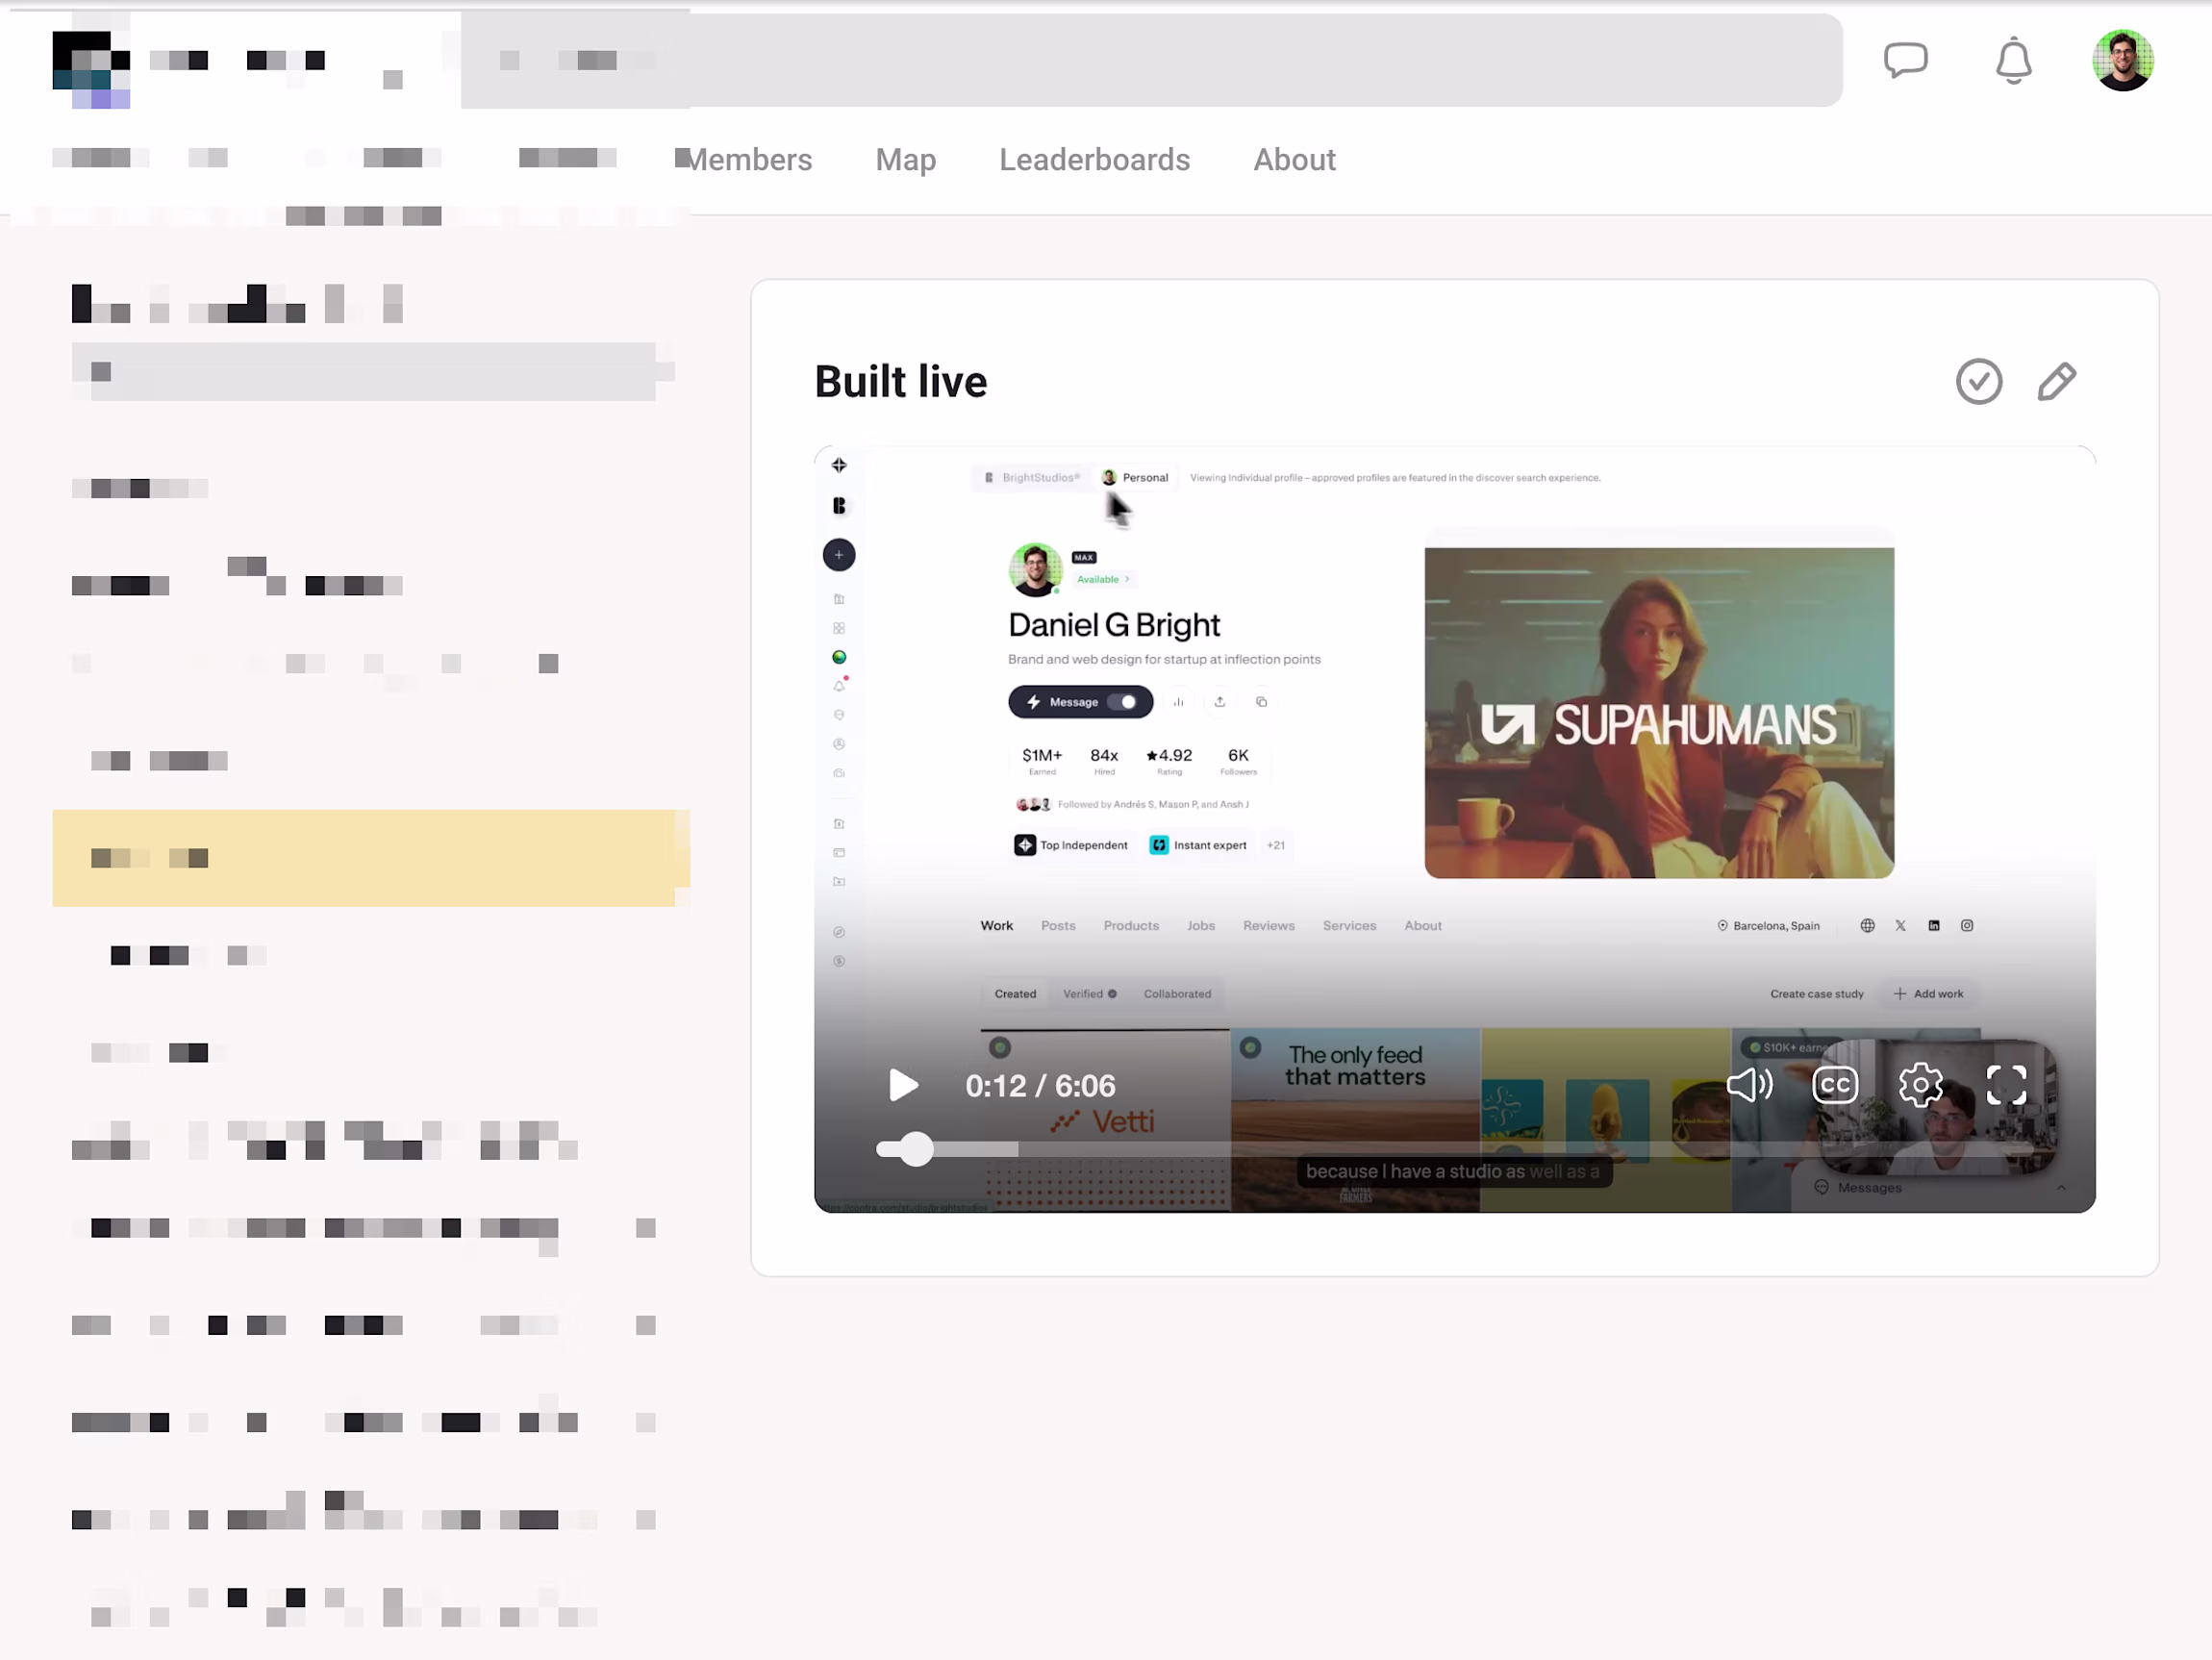Switch to the Members tab
Screen dimensions: 2212x1660
click(749, 160)
